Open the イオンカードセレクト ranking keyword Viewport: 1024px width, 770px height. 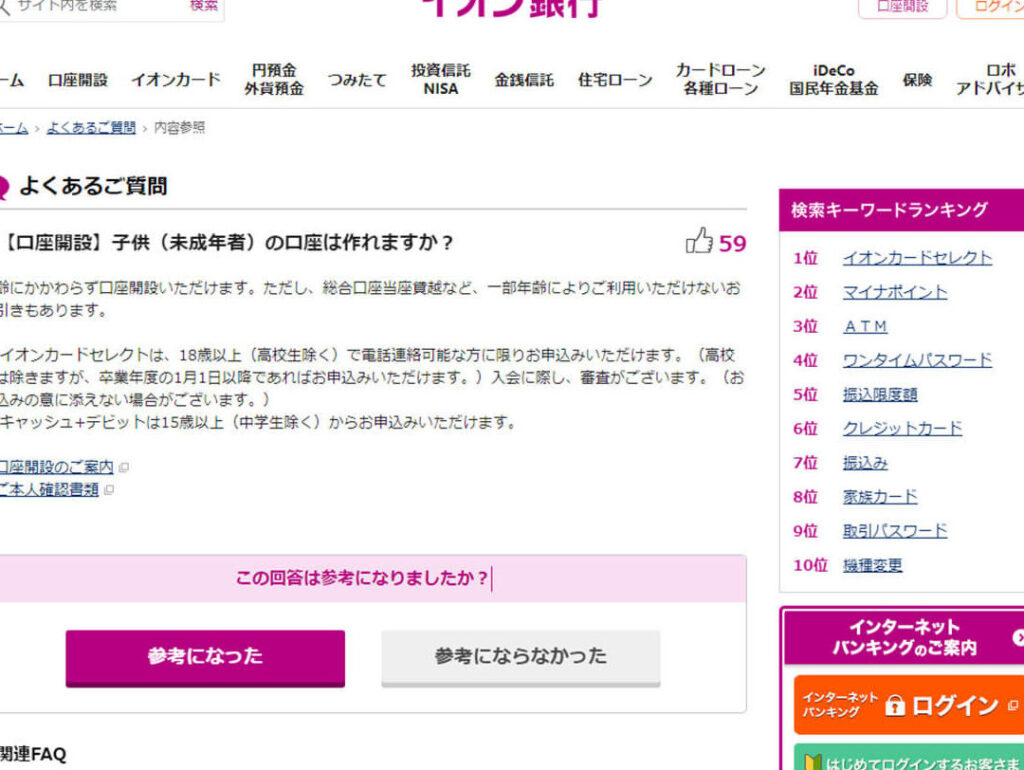click(x=917, y=258)
